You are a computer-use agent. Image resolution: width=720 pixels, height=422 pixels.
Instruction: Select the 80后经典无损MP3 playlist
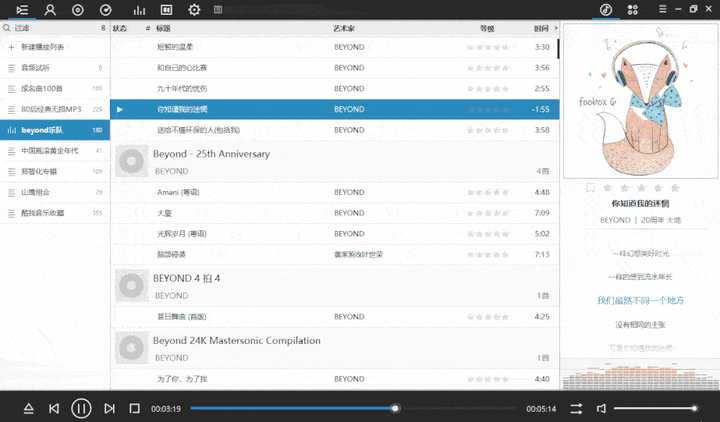point(55,109)
